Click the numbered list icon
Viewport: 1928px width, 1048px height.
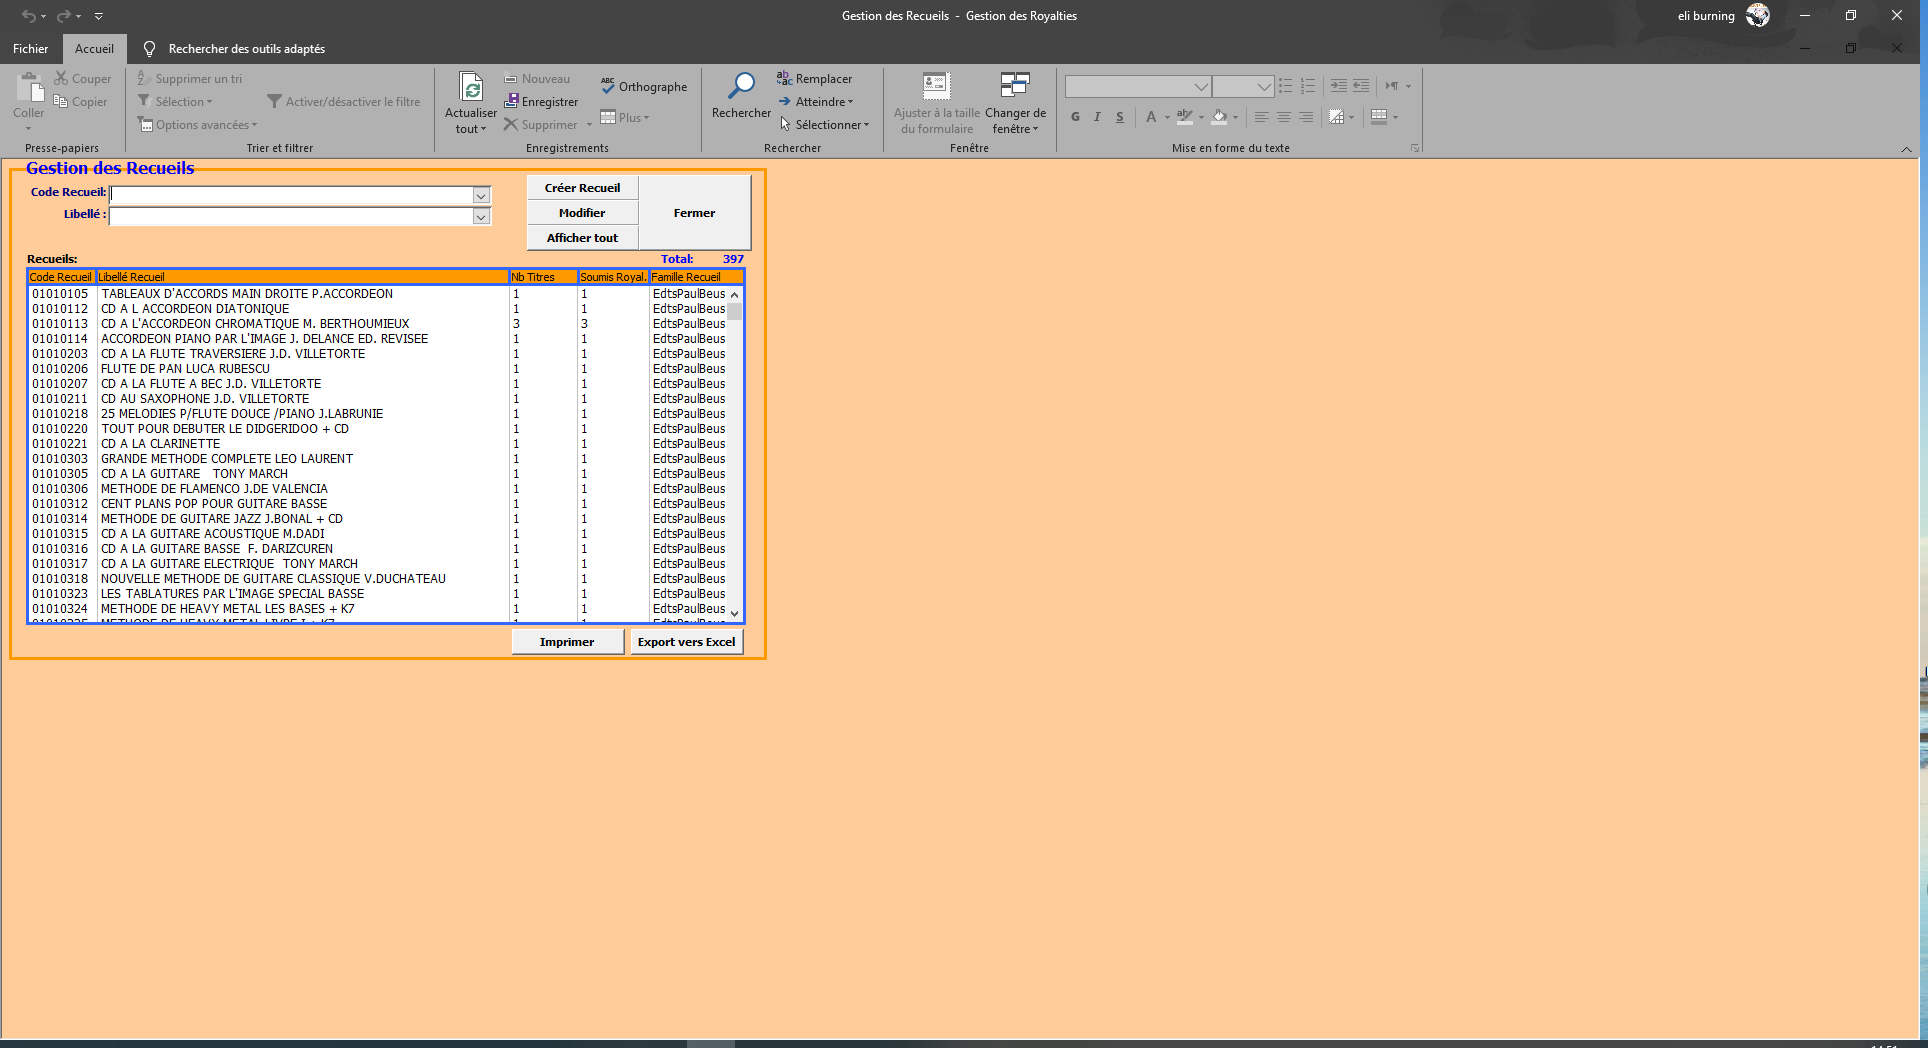[x=1308, y=86]
